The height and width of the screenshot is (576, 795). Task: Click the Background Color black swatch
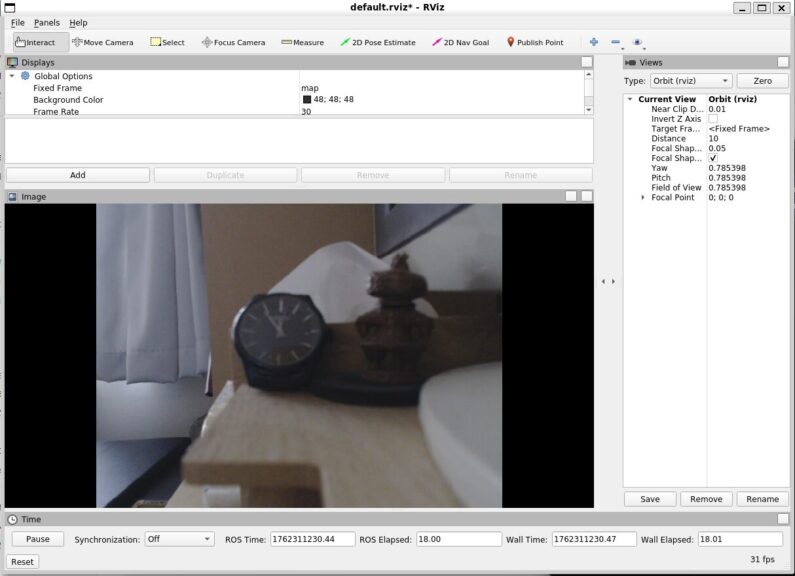click(x=307, y=100)
